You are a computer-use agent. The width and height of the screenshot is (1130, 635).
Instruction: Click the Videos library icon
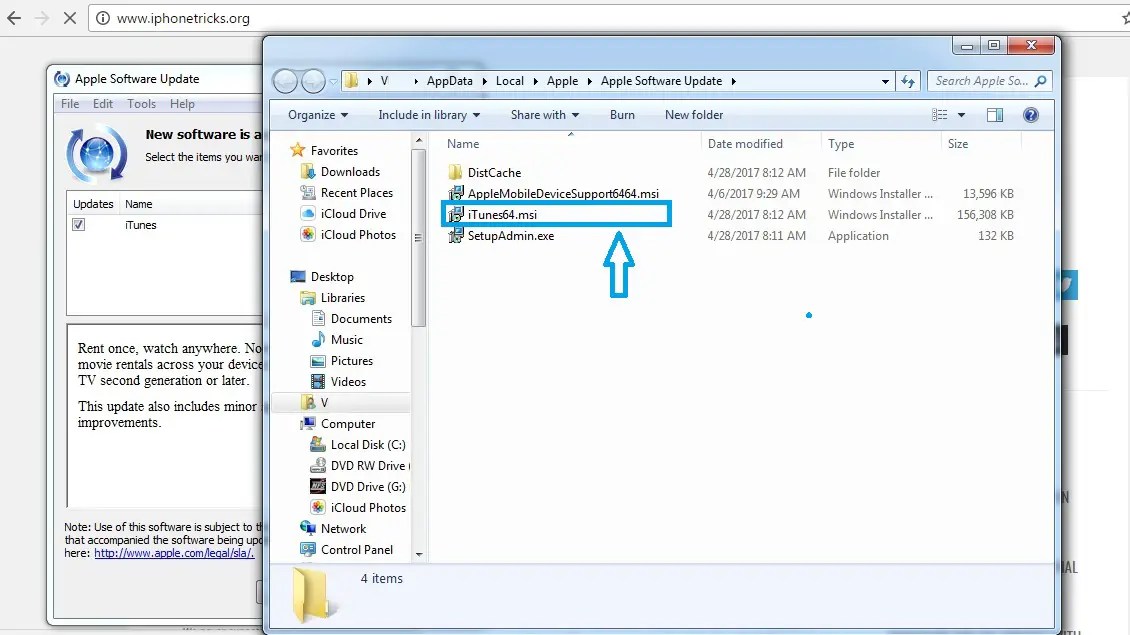(x=318, y=381)
